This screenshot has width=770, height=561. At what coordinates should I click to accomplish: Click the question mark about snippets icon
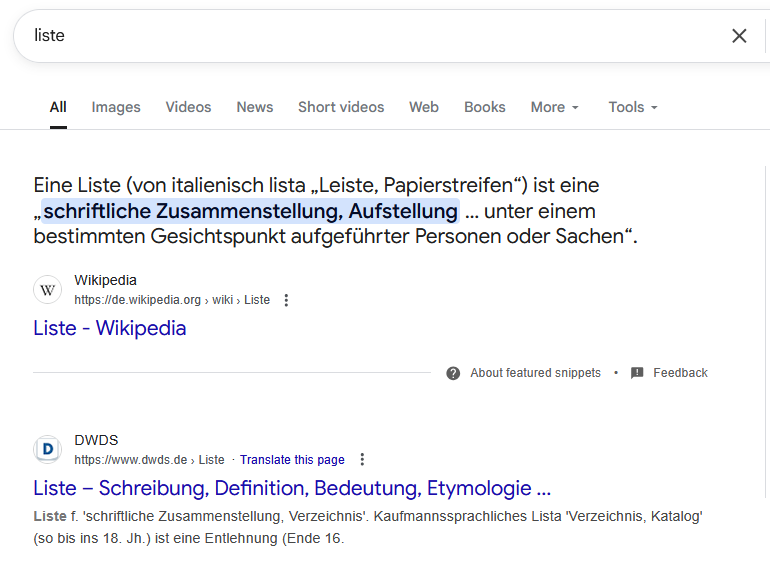click(x=453, y=373)
